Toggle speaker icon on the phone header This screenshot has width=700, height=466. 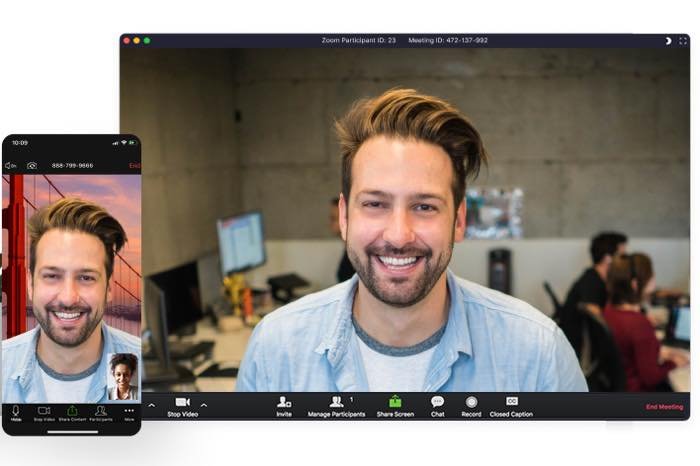(11, 166)
